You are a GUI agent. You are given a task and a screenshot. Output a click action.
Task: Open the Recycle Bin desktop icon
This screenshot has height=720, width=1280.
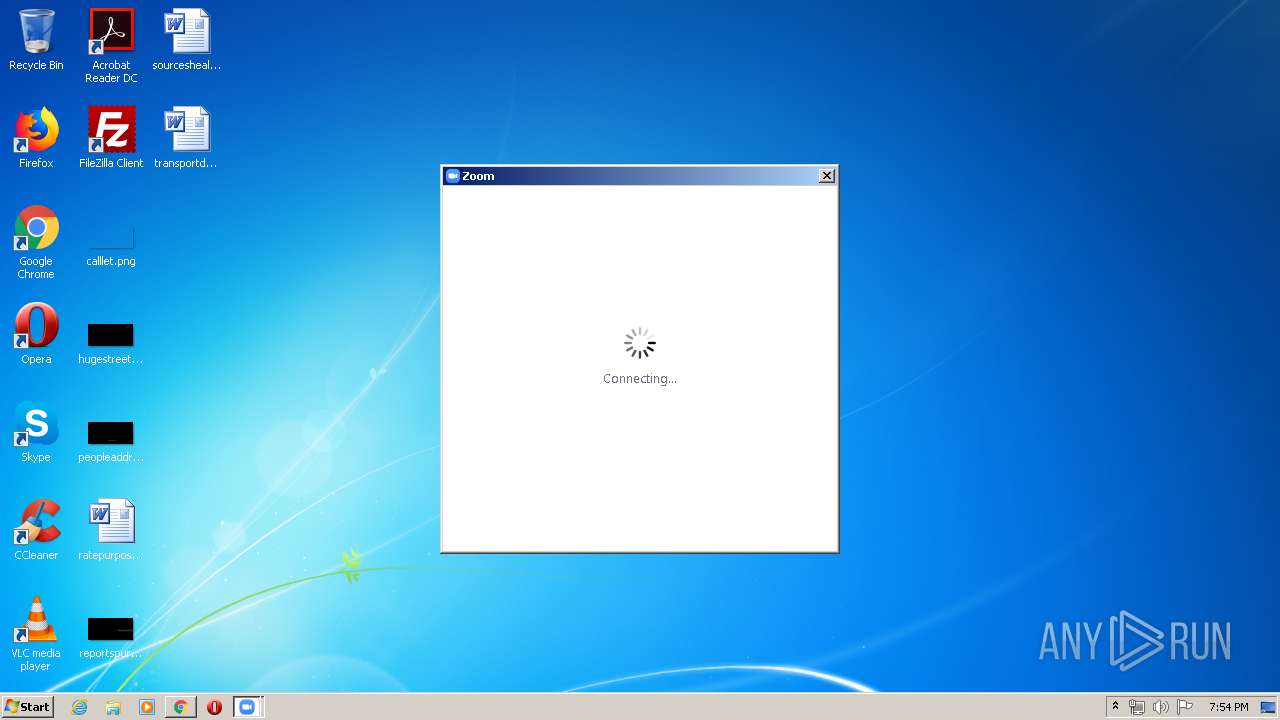(36, 40)
